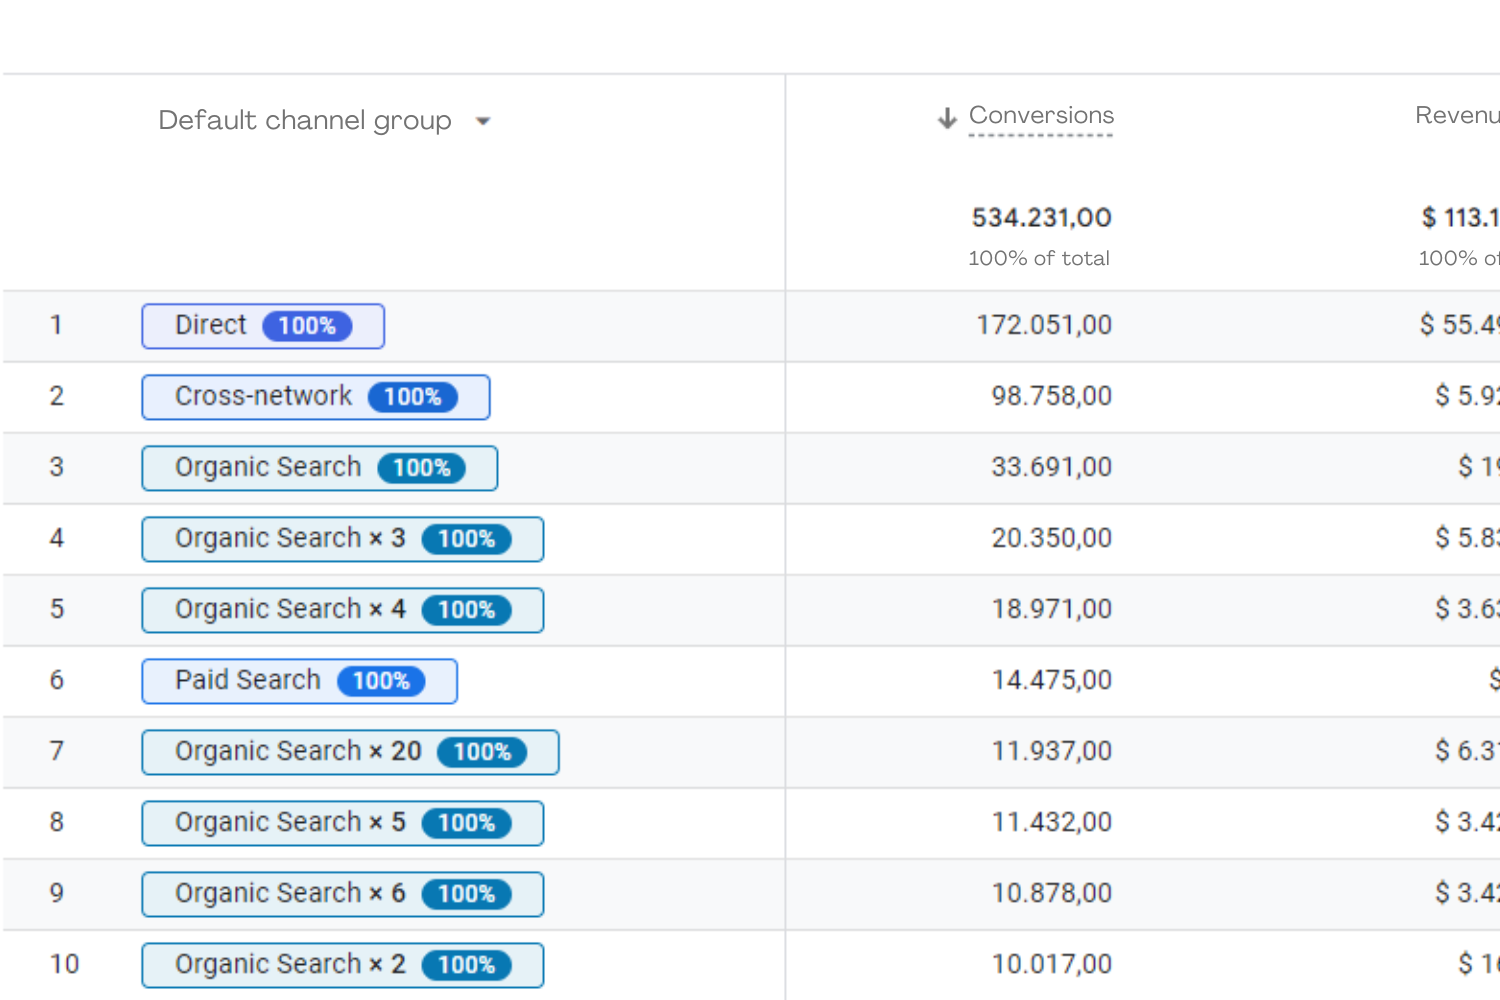Click the Revenue column header
This screenshot has height=1000, width=1500.
tap(1456, 116)
